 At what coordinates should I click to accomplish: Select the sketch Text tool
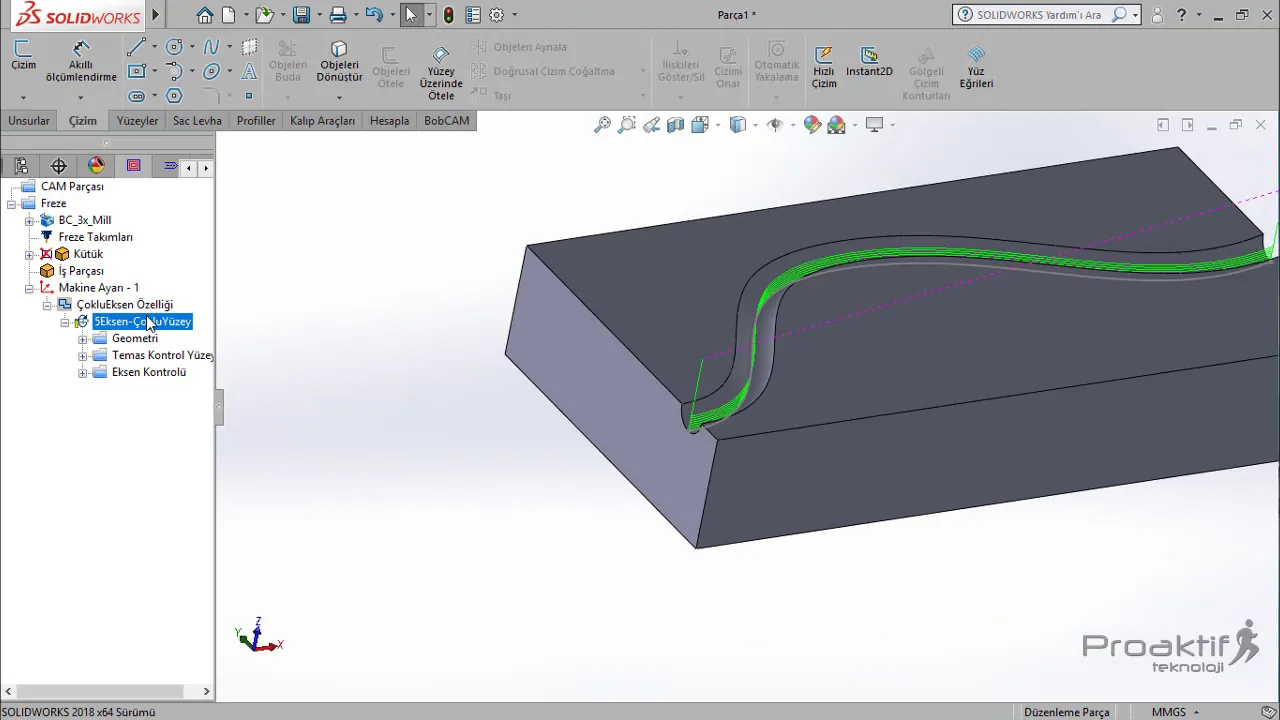tap(249, 72)
